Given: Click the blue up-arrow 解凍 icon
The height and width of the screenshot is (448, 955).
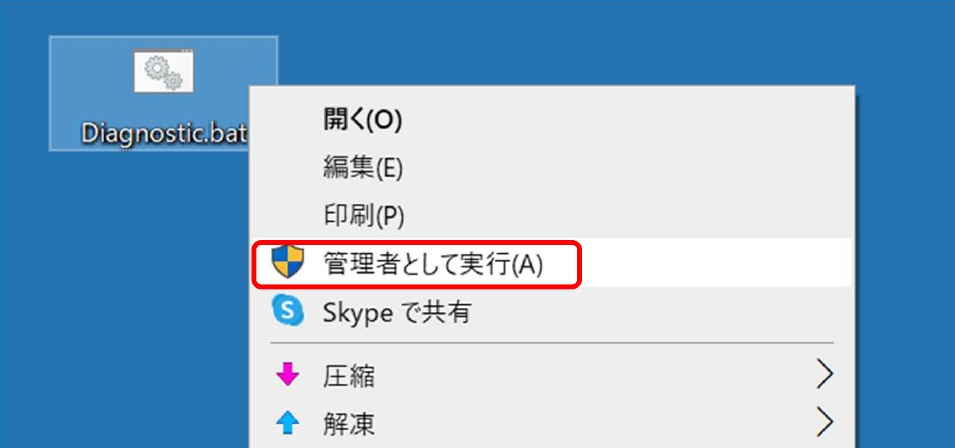Looking at the screenshot, I should point(287,424).
